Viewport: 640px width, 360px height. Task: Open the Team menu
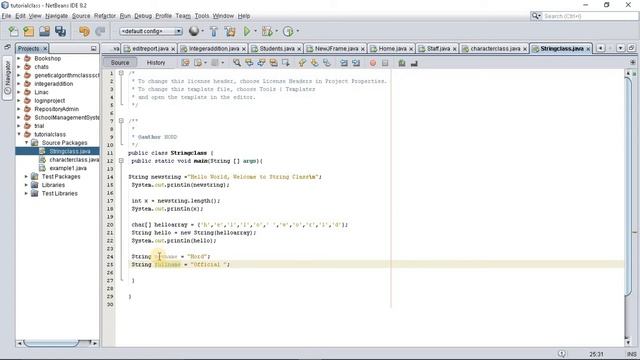(x=183, y=16)
